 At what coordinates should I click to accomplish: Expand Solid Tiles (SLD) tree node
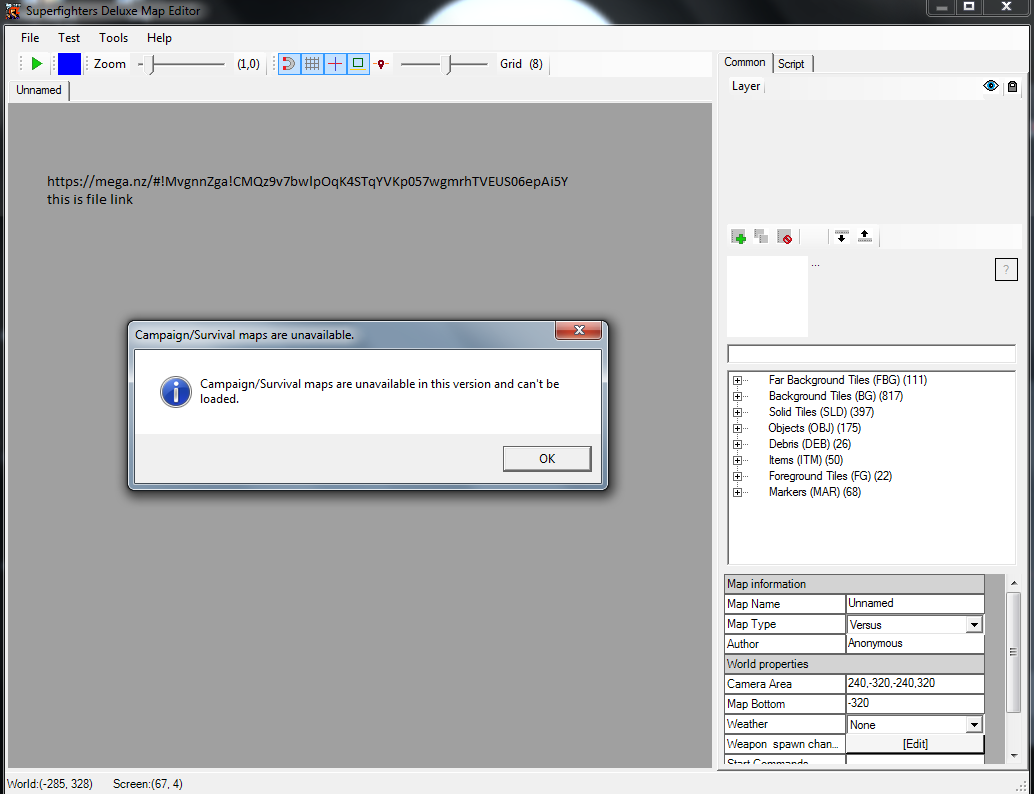click(738, 412)
